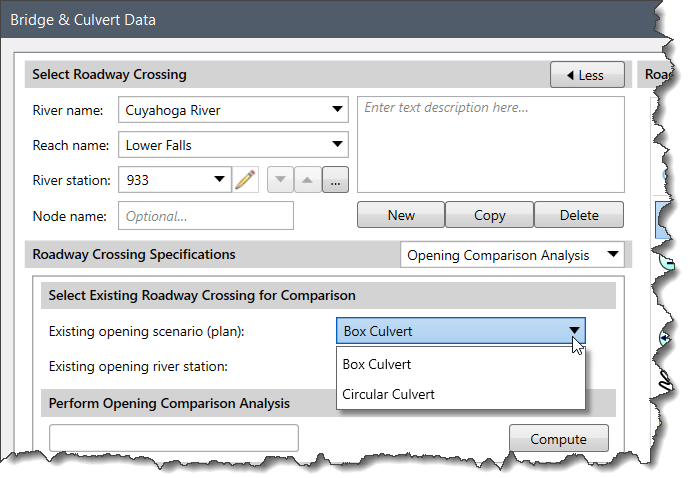Click the text description box
696x478 pixels.
490,145
